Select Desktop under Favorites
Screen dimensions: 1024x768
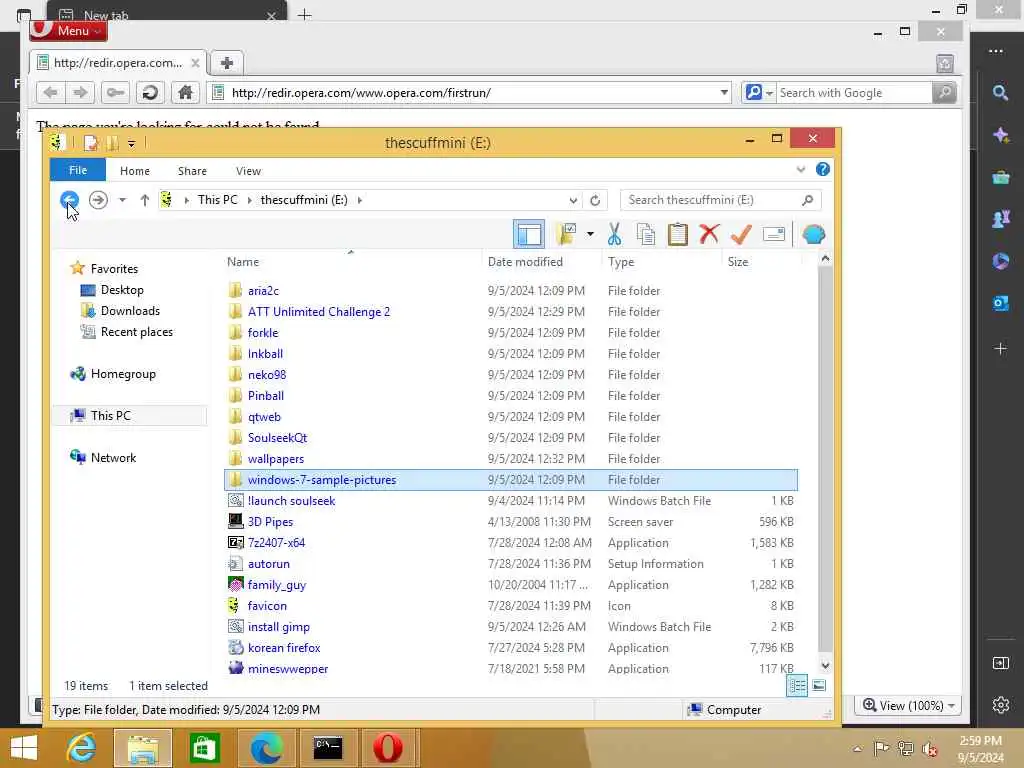tap(121, 290)
